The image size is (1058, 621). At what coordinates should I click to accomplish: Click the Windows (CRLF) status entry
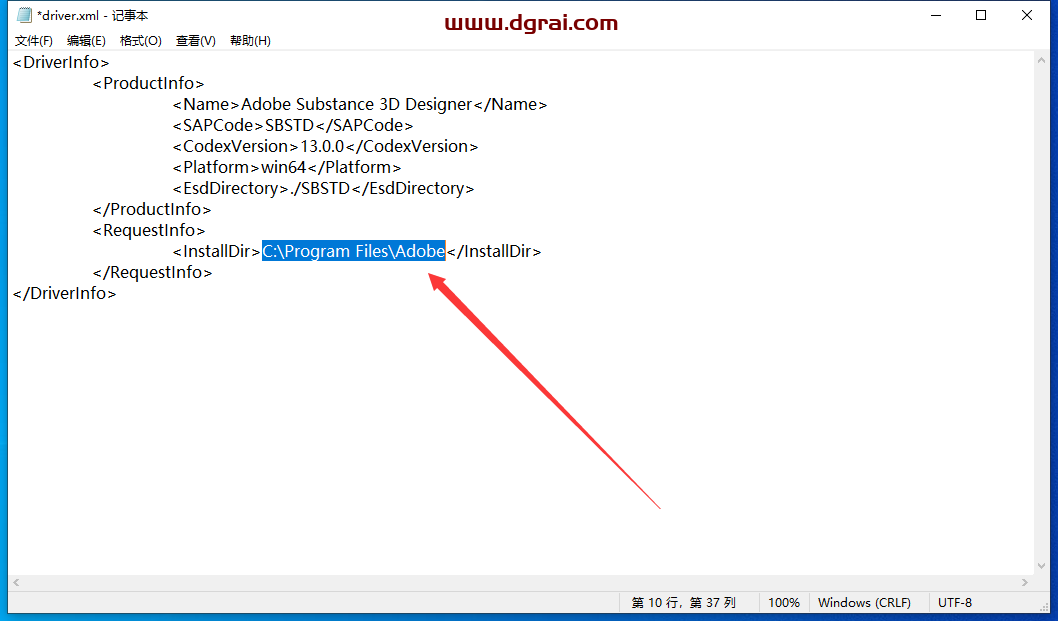tap(864, 603)
